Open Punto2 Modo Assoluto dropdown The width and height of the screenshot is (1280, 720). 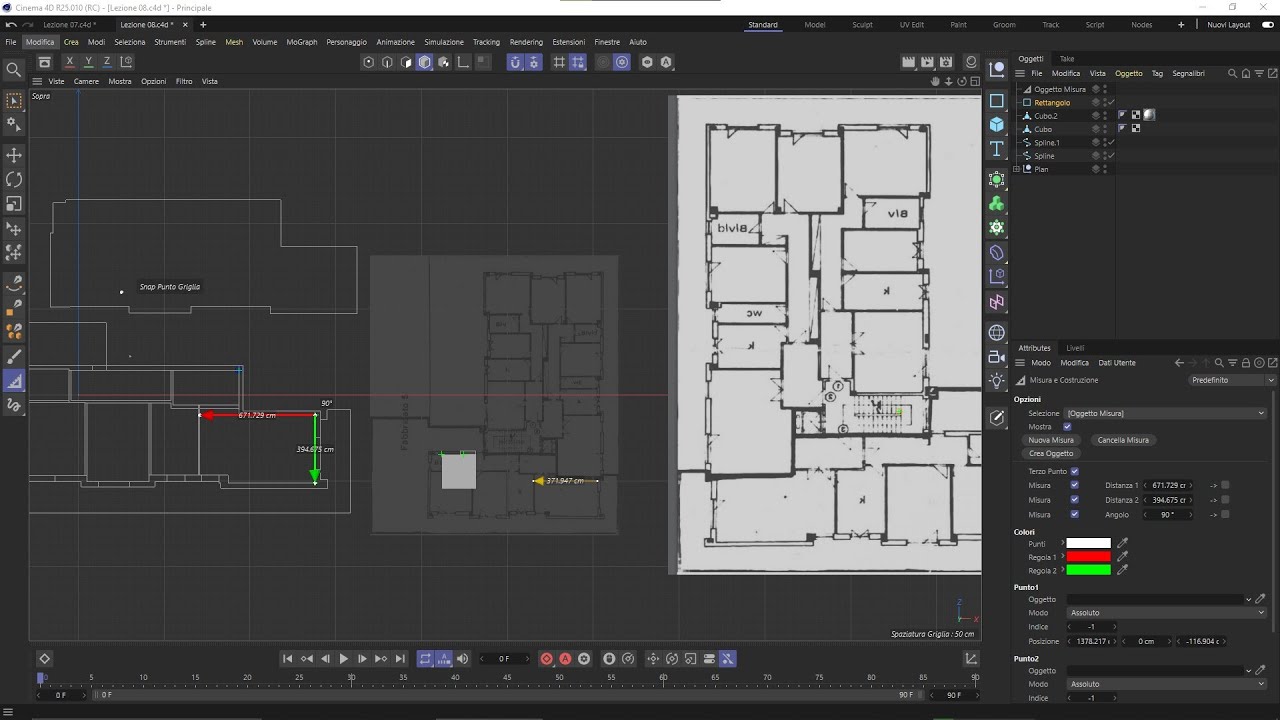1167,684
